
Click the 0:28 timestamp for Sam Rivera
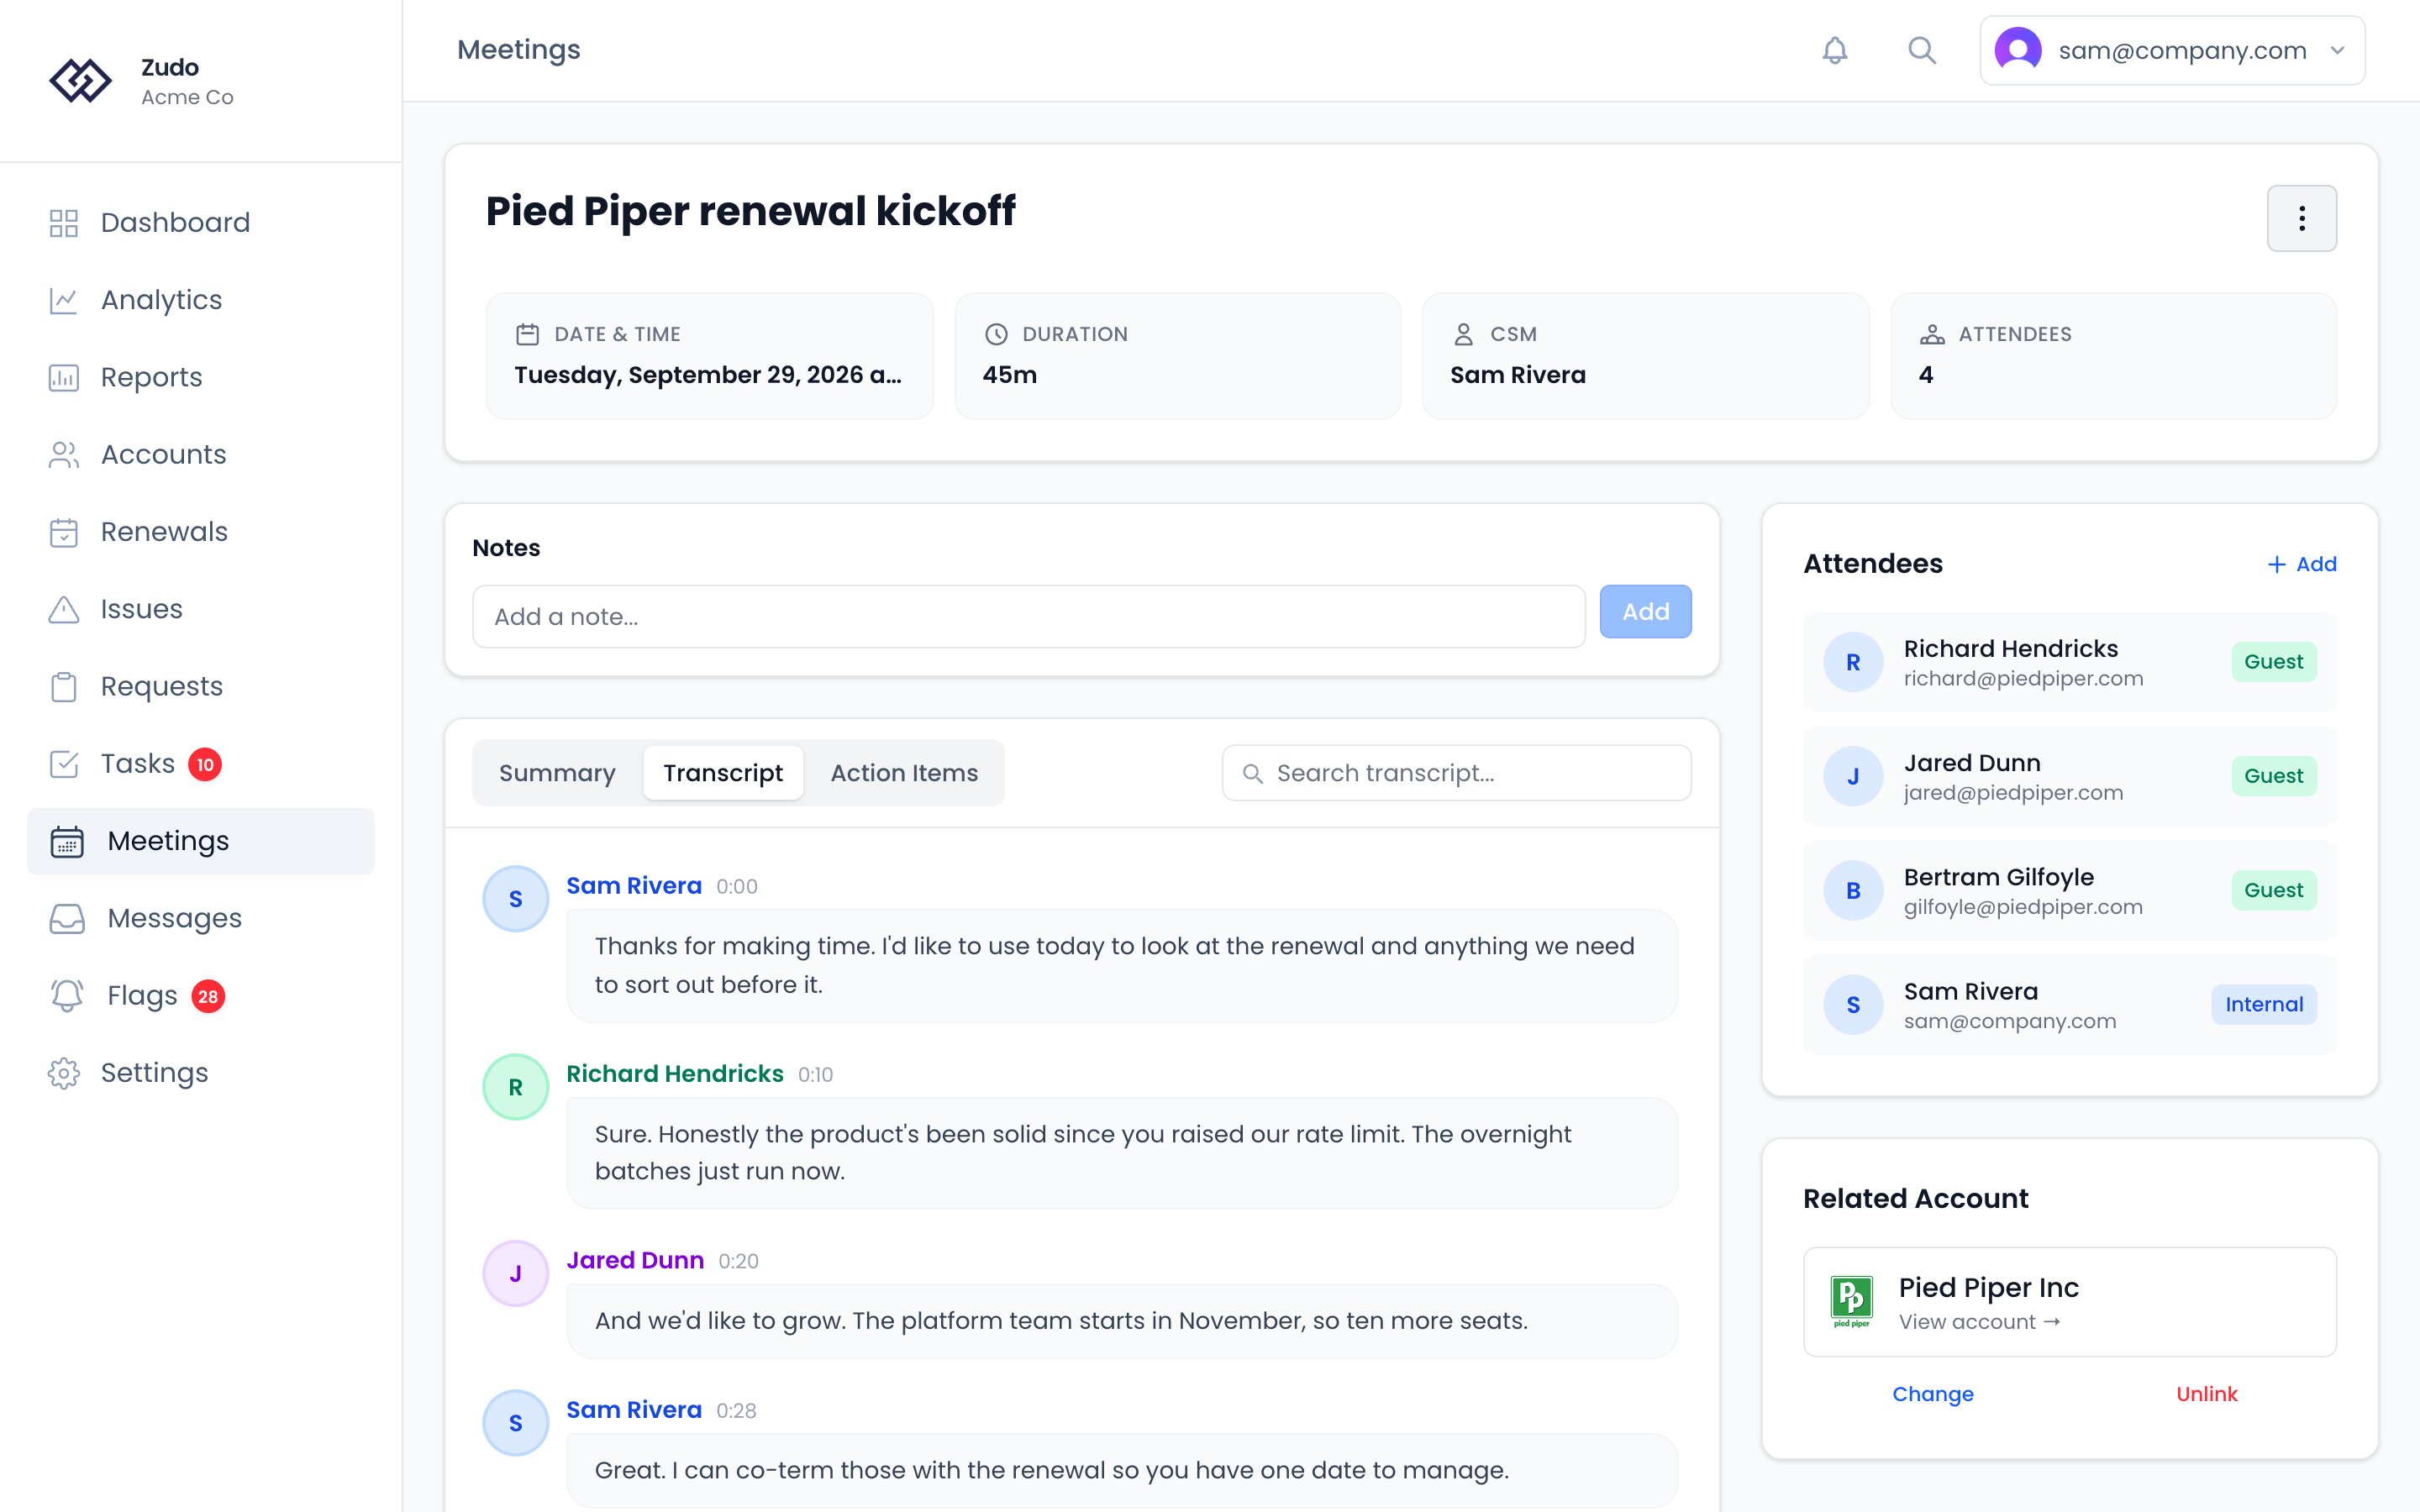tap(736, 1410)
